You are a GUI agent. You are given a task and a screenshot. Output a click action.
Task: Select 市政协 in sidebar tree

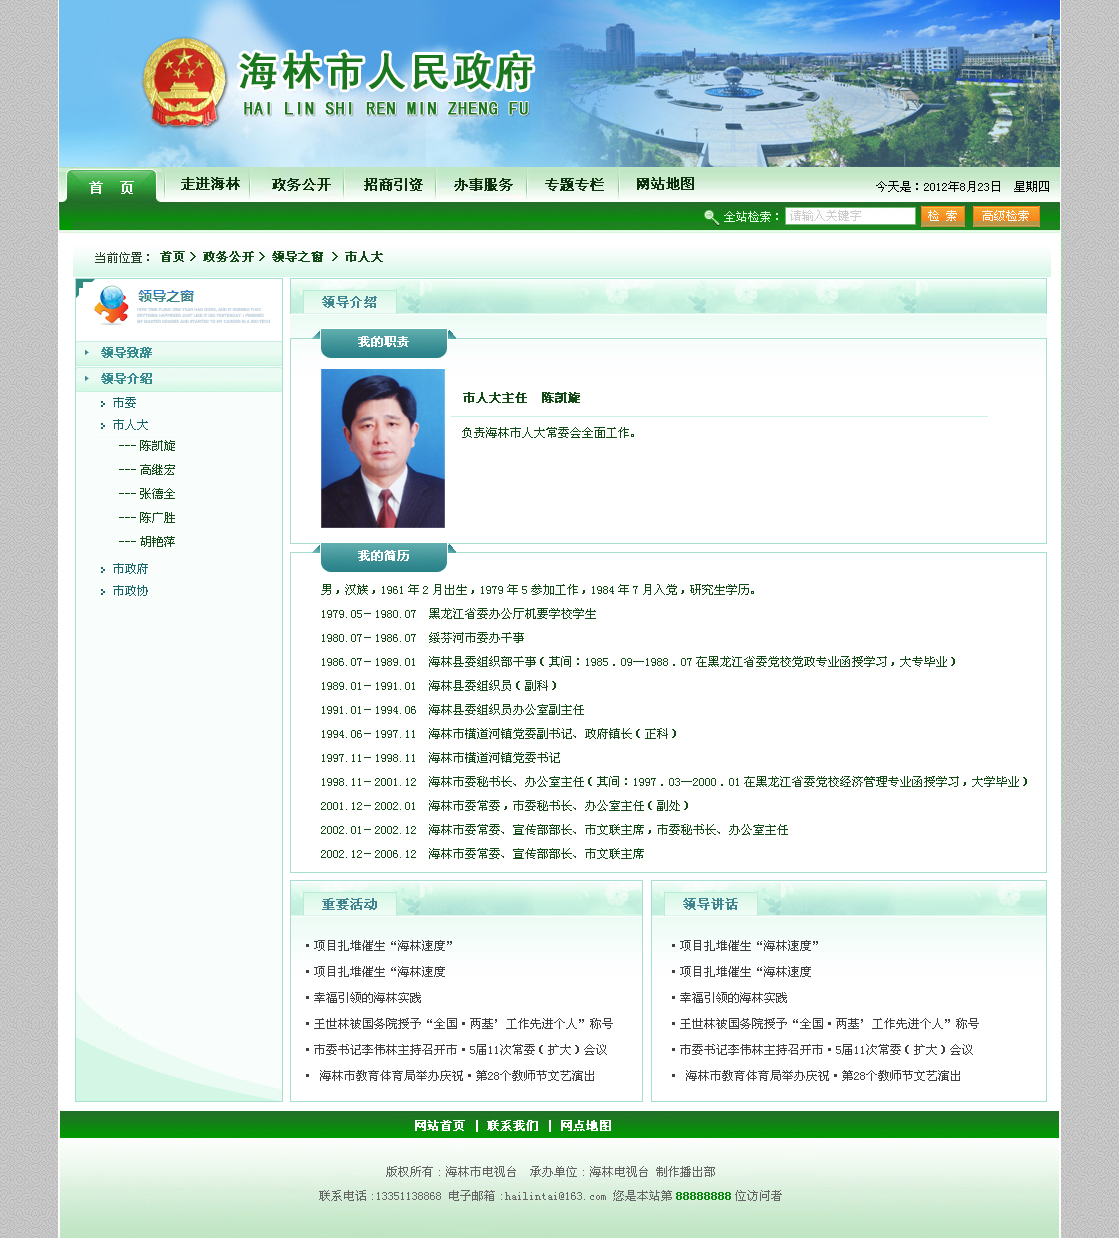(130, 591)
